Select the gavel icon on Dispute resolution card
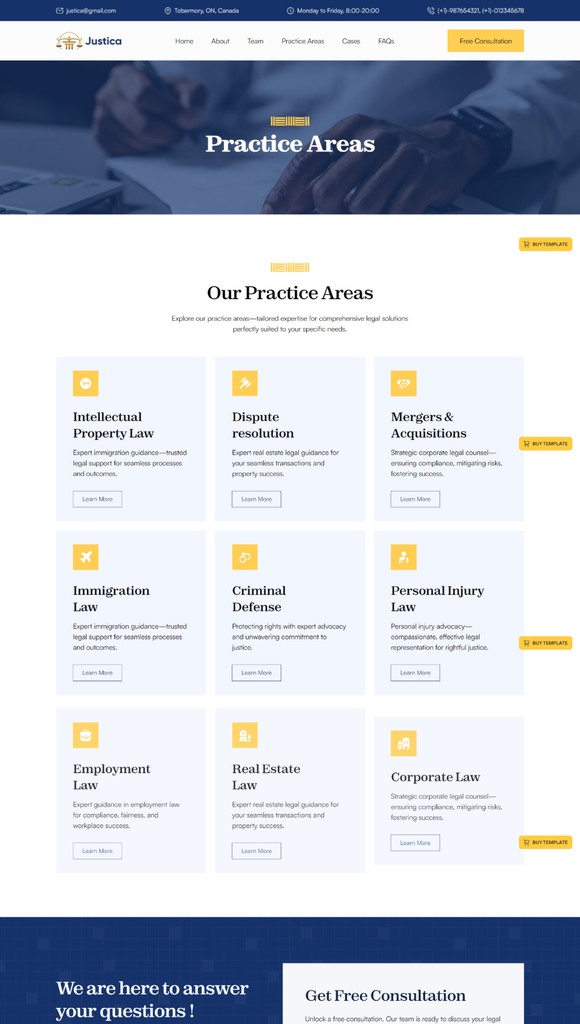Viewport: 580px width, 1024px height. pyautogui.click(x=244, y=384)
